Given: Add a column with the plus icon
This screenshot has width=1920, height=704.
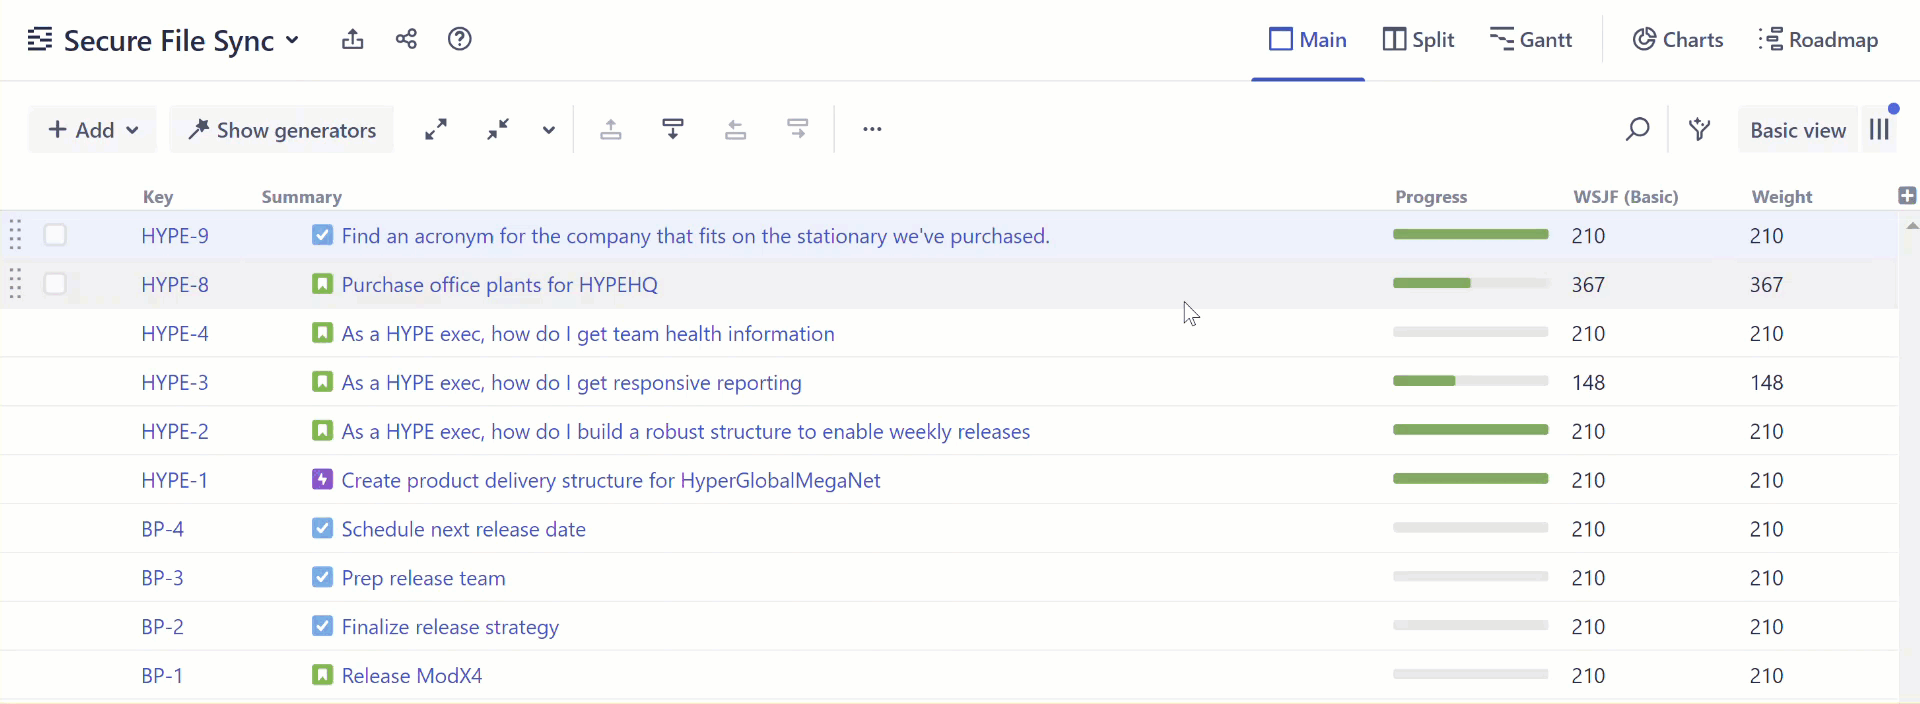Looking at the screenshot, I should tap(1907, 196).
